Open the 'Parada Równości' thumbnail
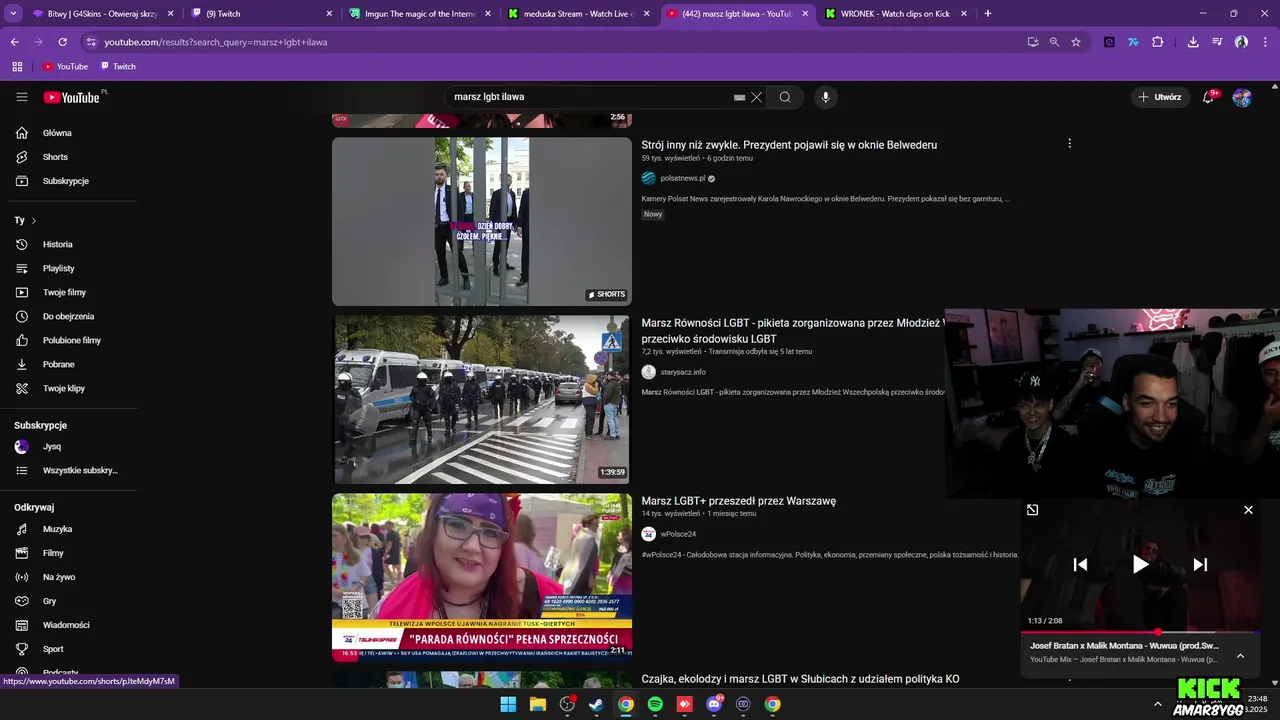This screenshot has width=1280, height=720. (482, 577)
